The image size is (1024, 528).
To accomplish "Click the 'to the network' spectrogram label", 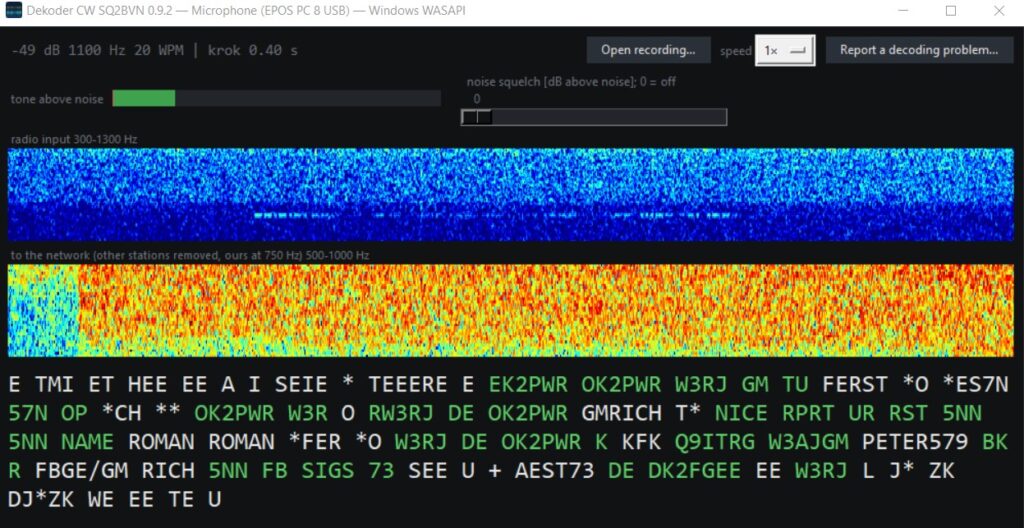I will click(190, 256).
